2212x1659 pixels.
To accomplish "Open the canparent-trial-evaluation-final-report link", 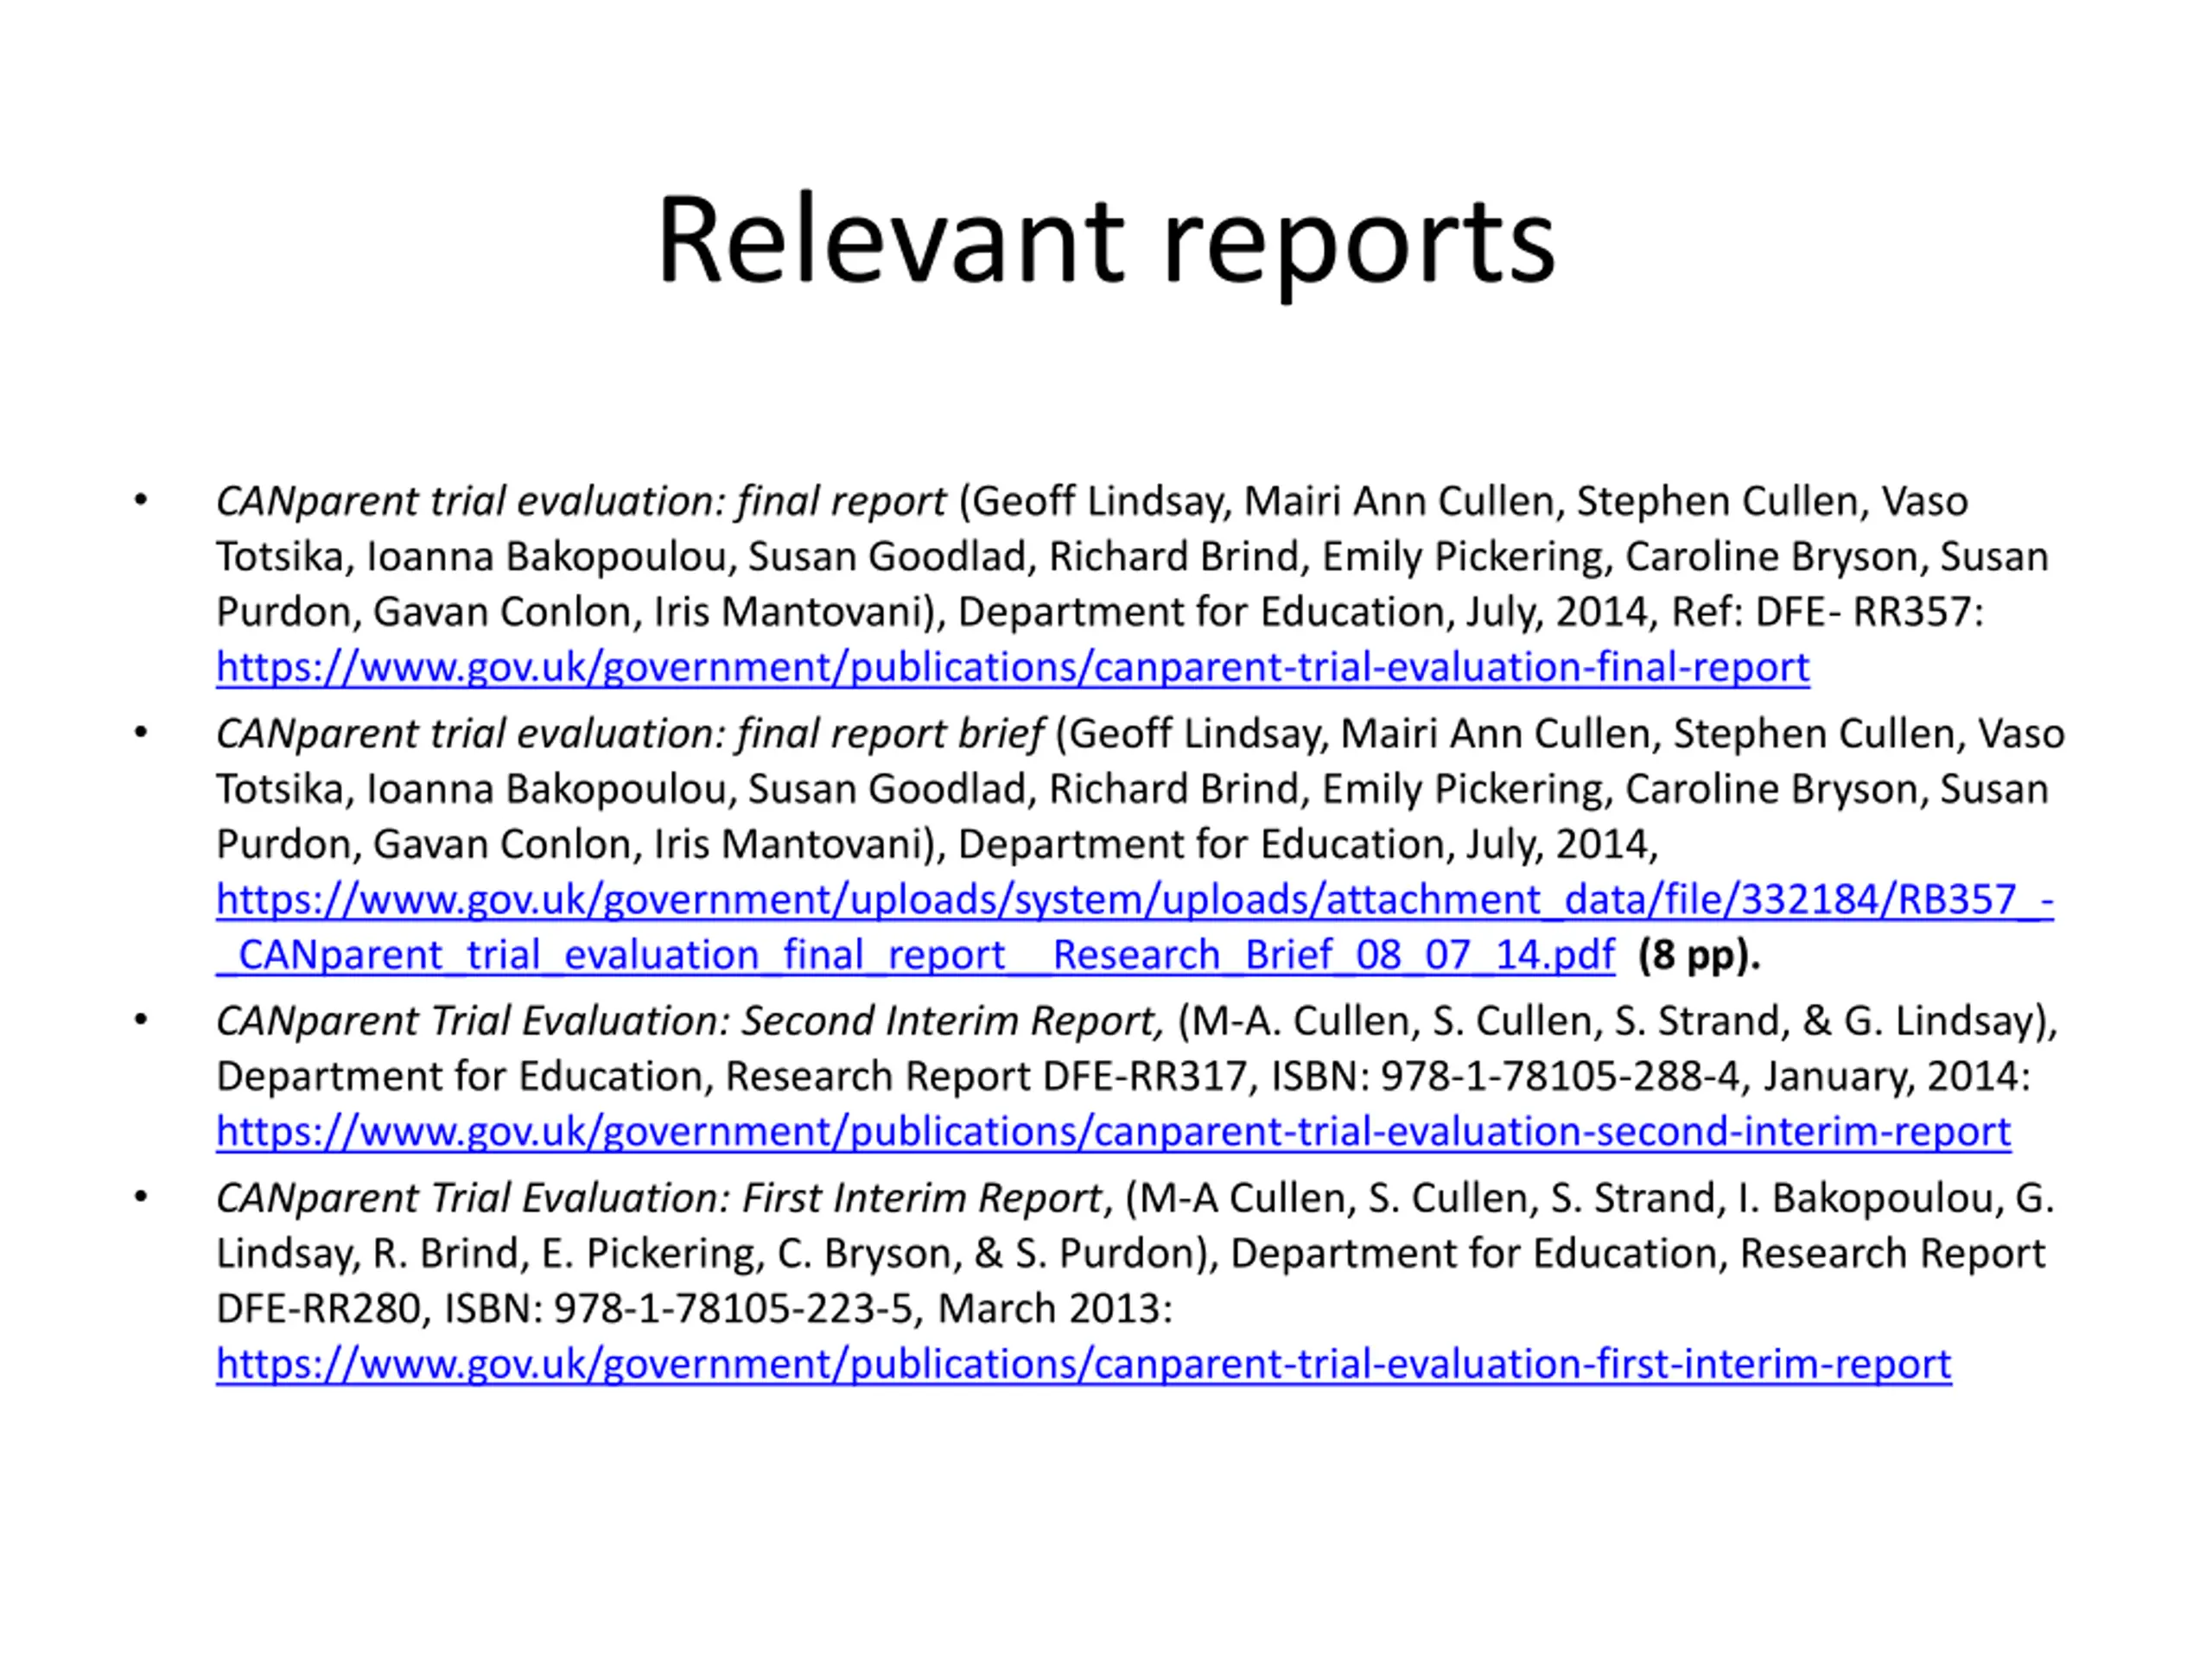I will 1012,667.
